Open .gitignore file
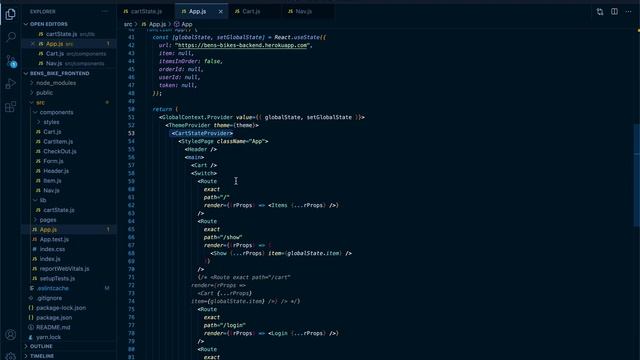Image resolution: width=640 pixels, height=360 pixels. pyautogui.click(x=49, y=298)
